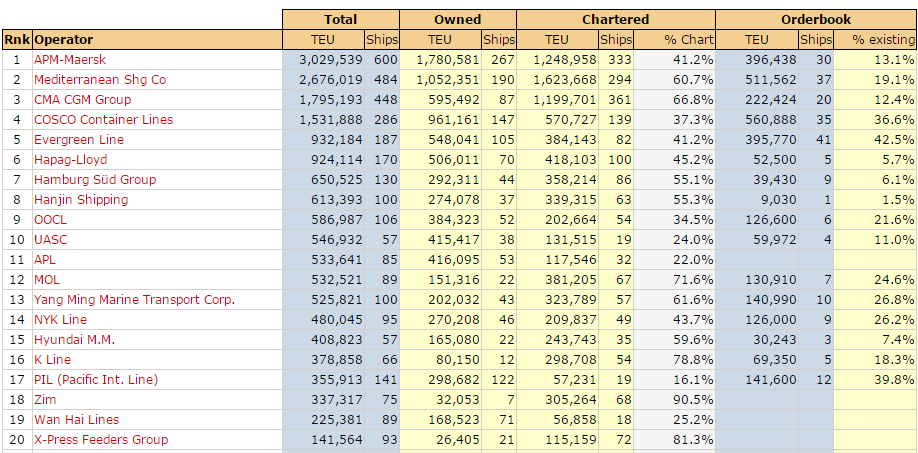Click NYK Line total TEU 480,045
918x453 pixels.
(x=337, y=320)
